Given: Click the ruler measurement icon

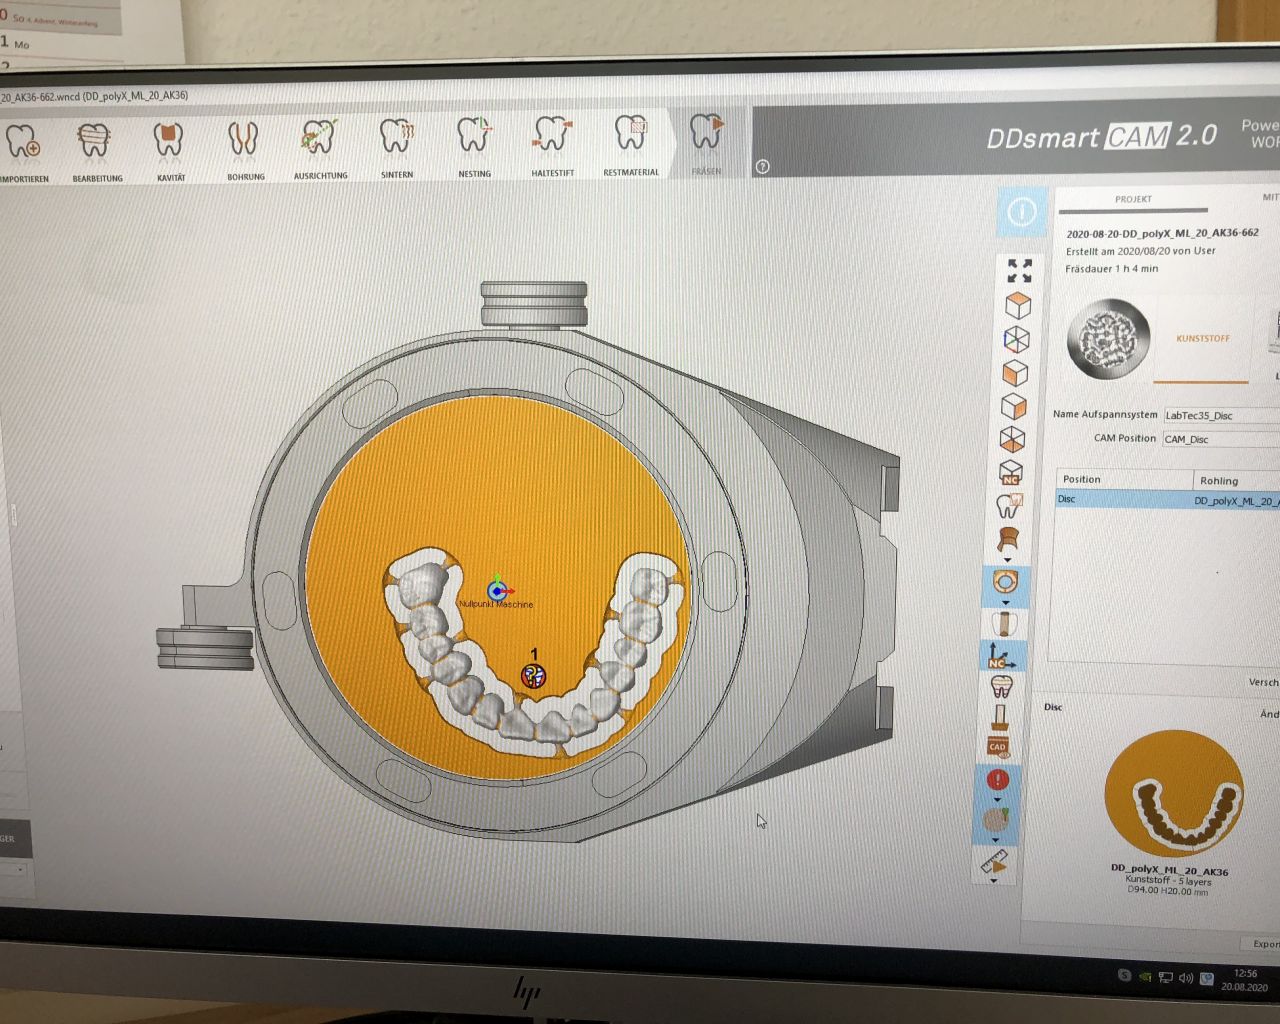Looking at the screenshot, I should pos(994,861).
